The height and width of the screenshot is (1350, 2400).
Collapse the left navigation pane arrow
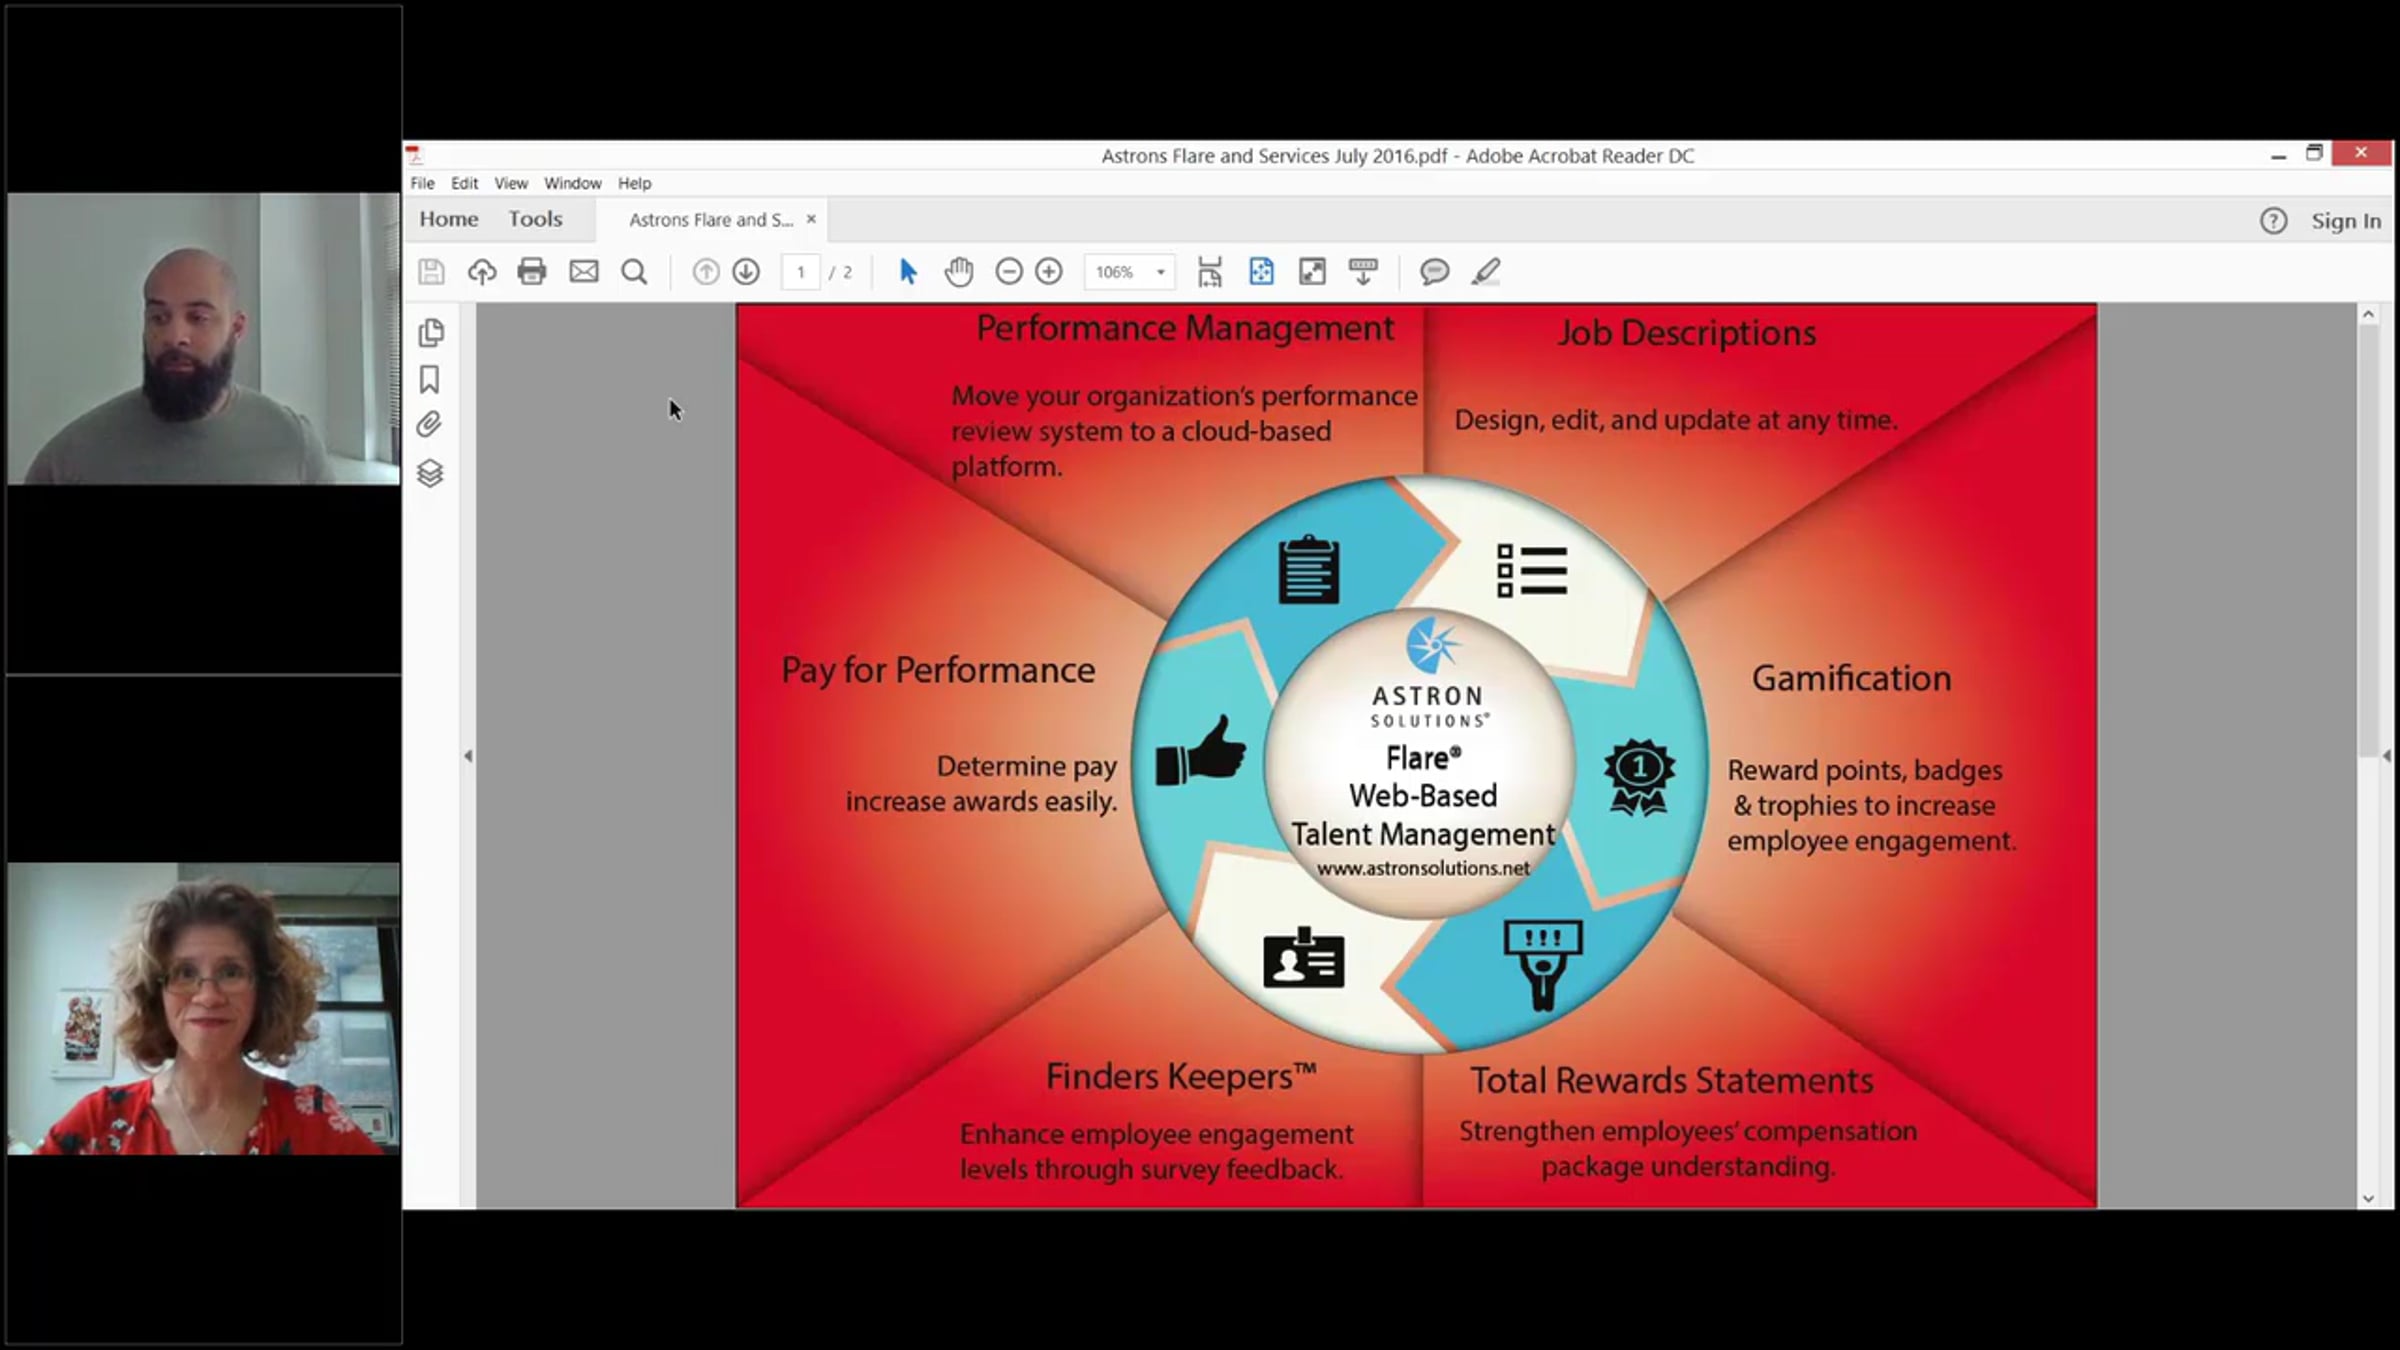[468, 757]
